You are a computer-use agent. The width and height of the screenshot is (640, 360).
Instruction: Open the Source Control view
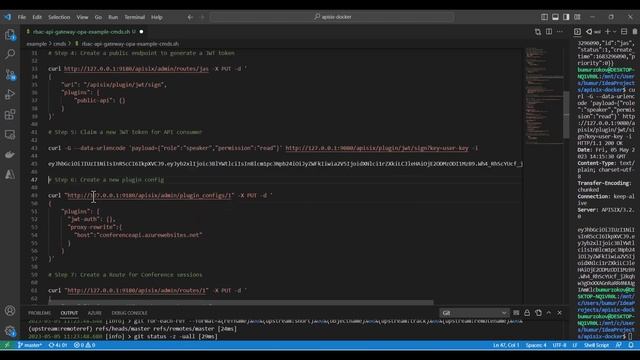click(x=10, y=74)
